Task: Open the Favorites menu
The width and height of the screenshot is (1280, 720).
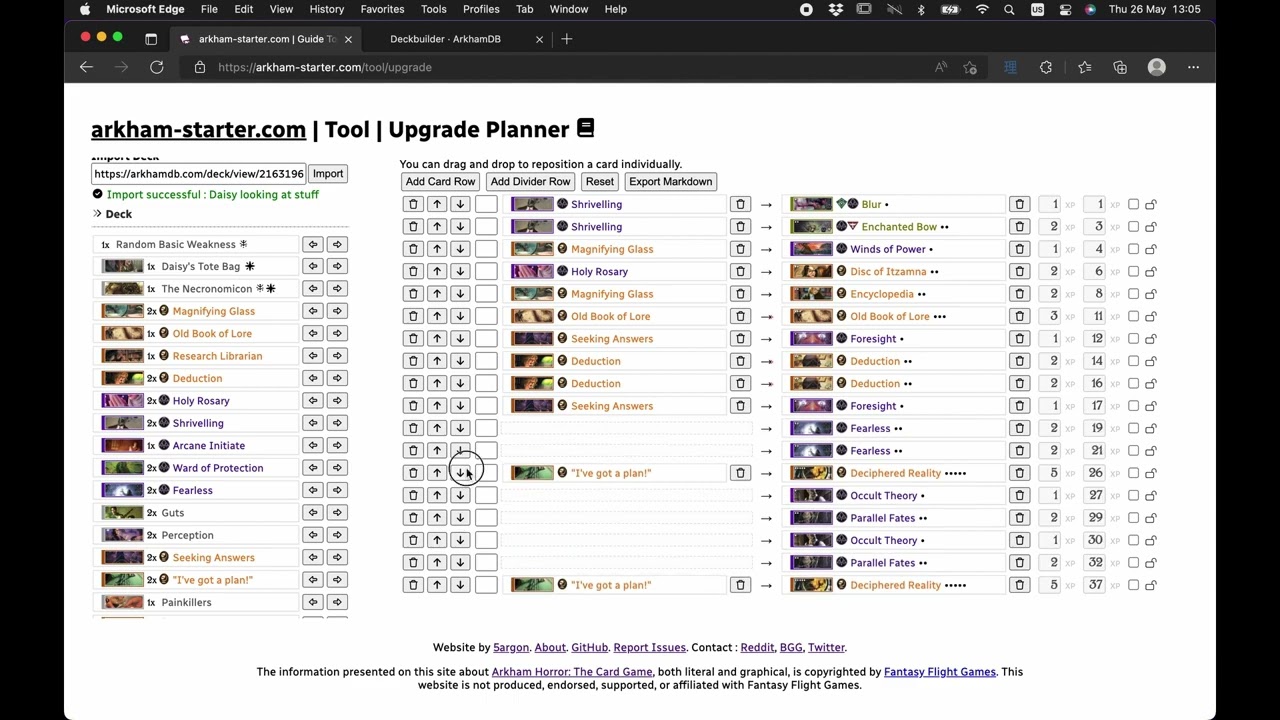Action: tap(382, 9)
